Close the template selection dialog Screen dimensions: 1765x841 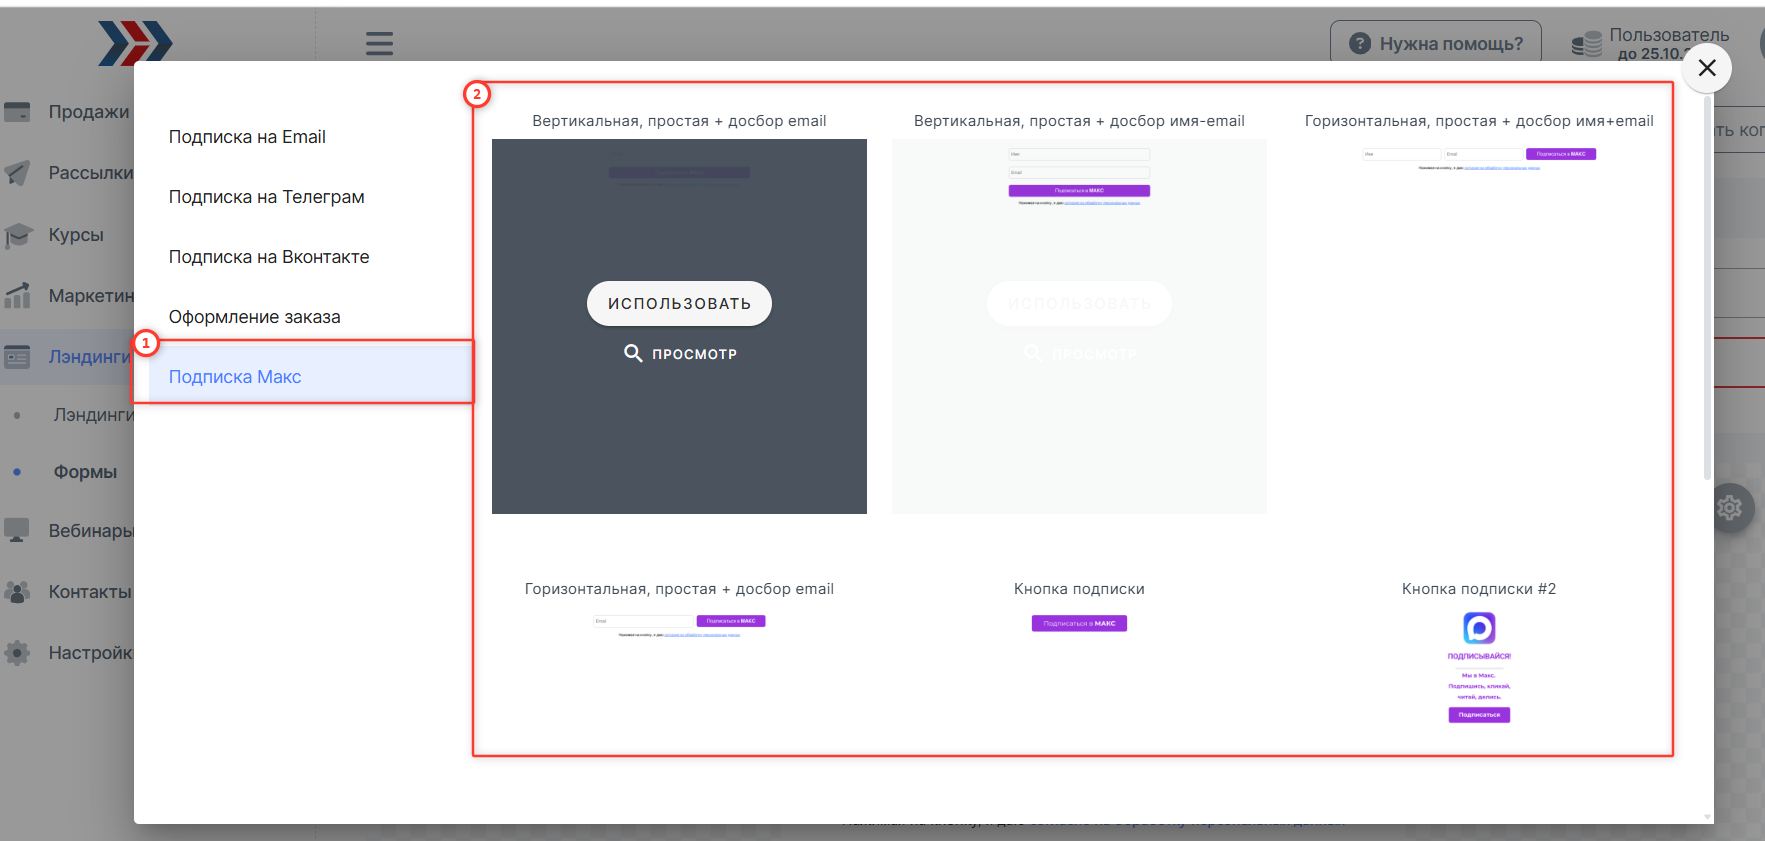coord(1707,68)
